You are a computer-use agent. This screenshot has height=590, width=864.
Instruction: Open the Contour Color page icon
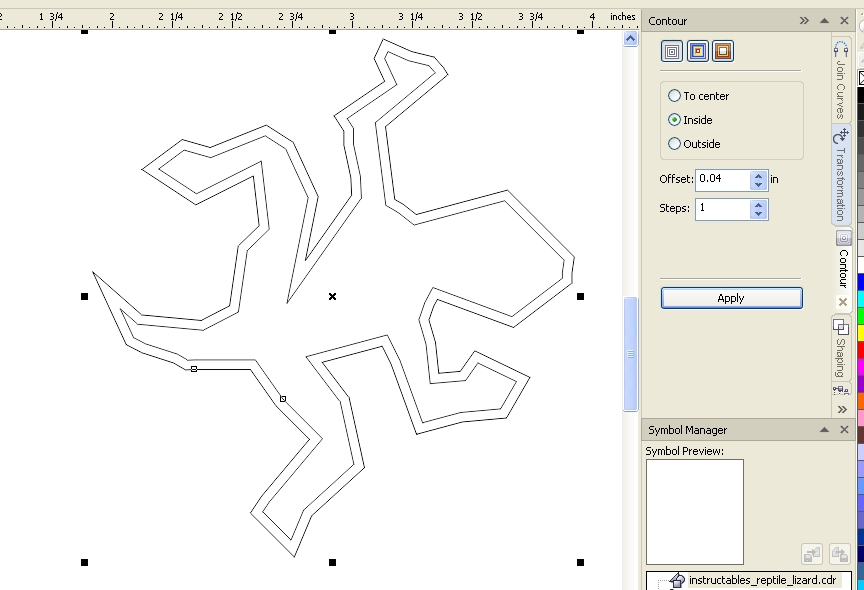click(x=698, y=52)
